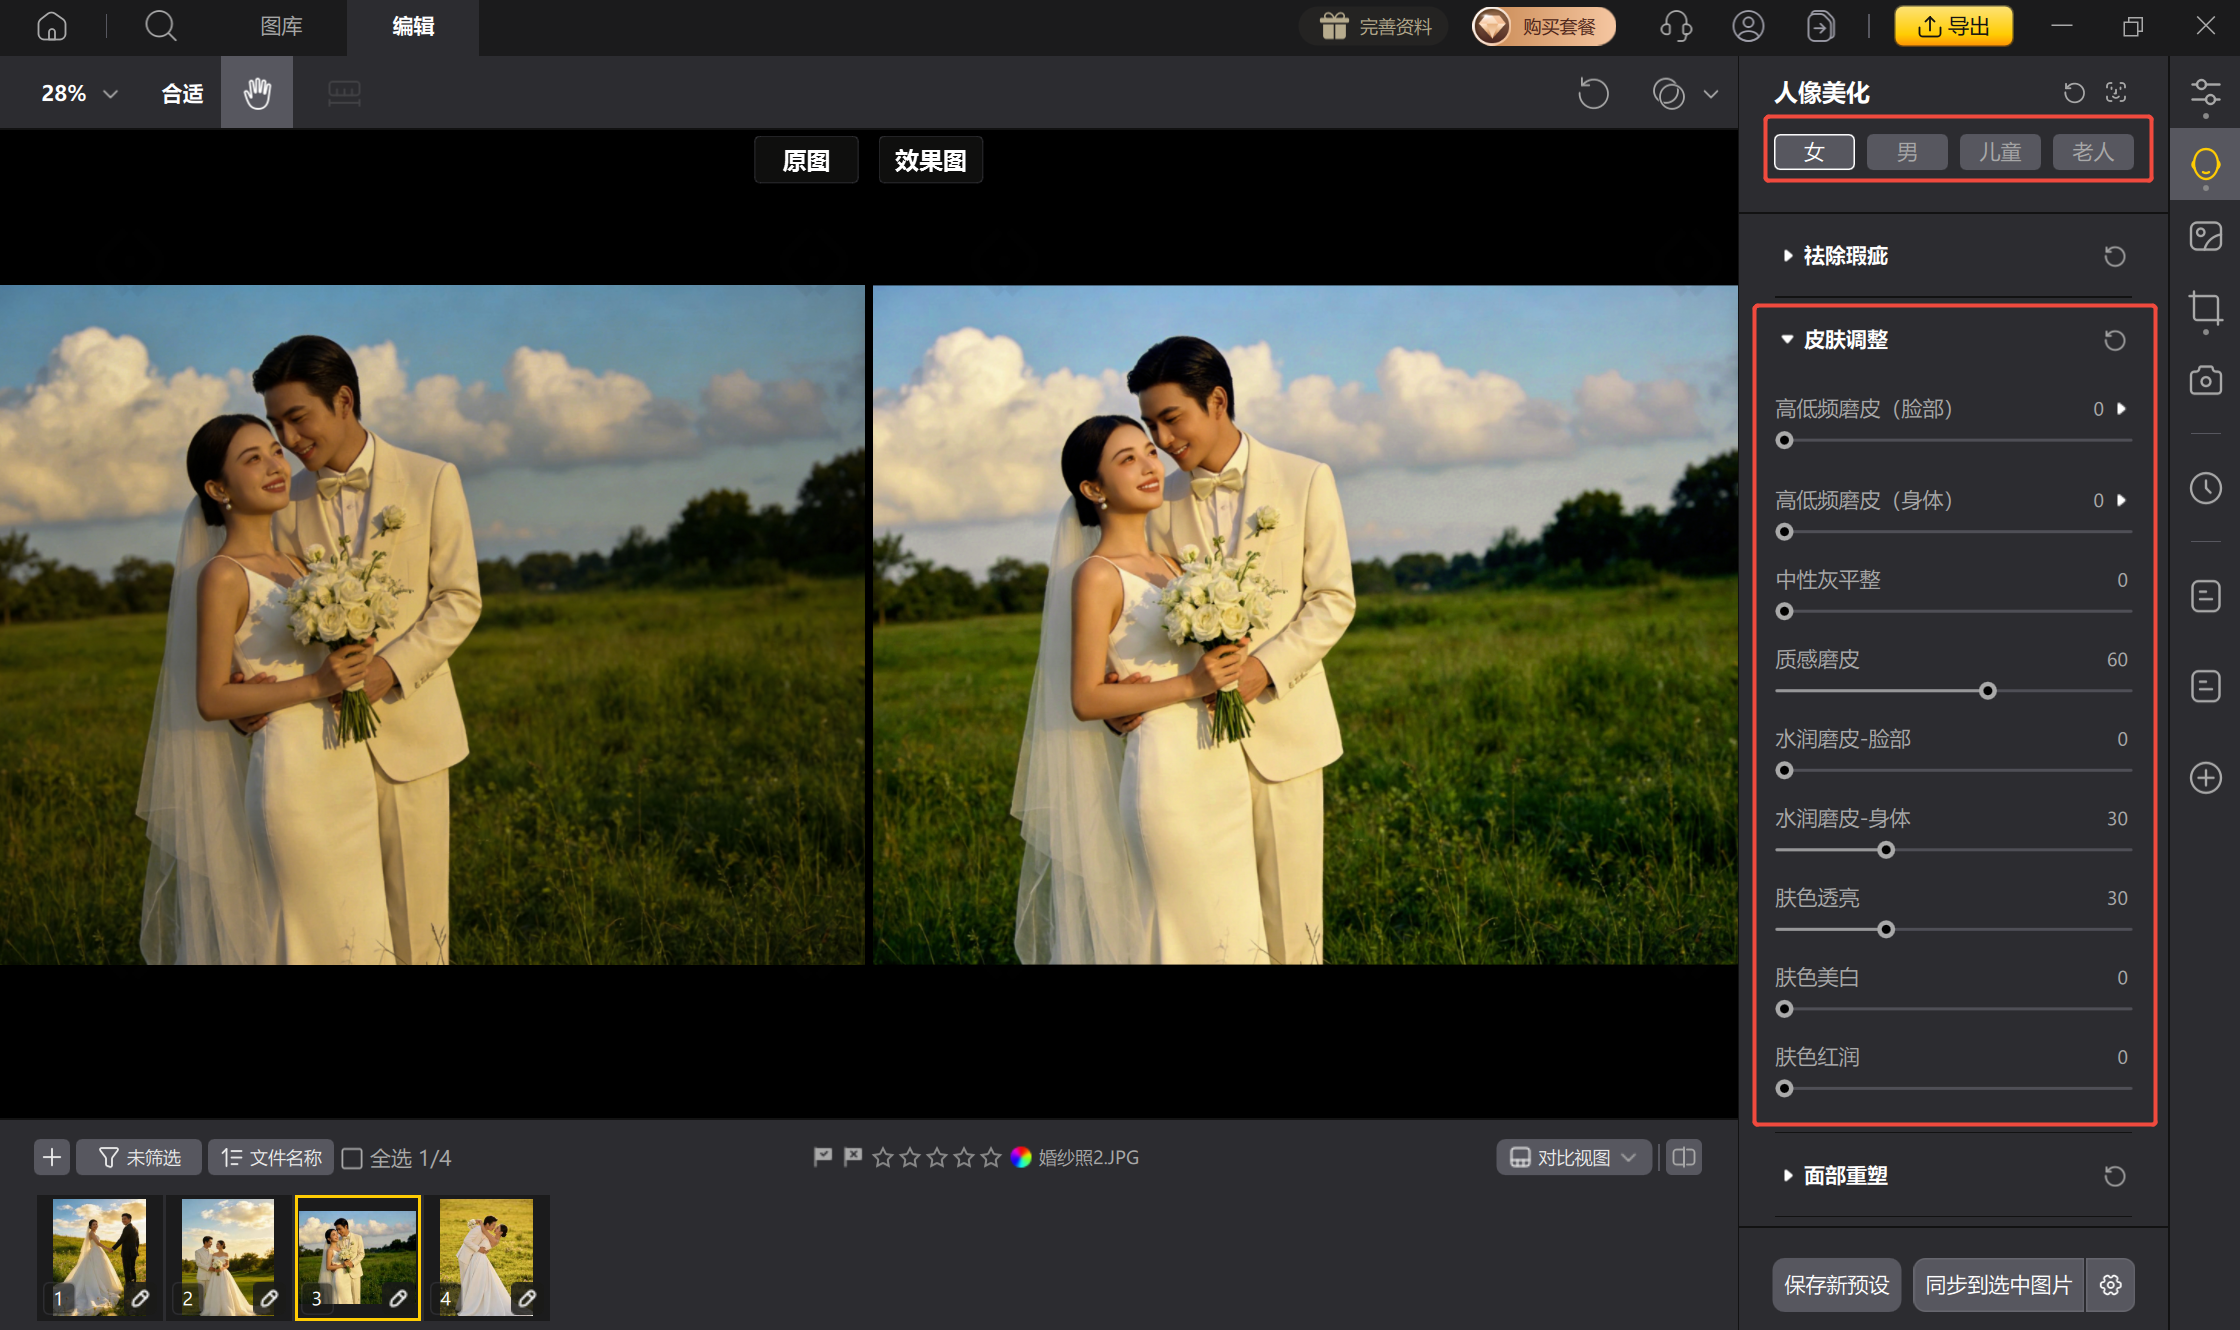
Task: Check the select all checkbox
Action: pyautogui.click(x=352, y=1158)
